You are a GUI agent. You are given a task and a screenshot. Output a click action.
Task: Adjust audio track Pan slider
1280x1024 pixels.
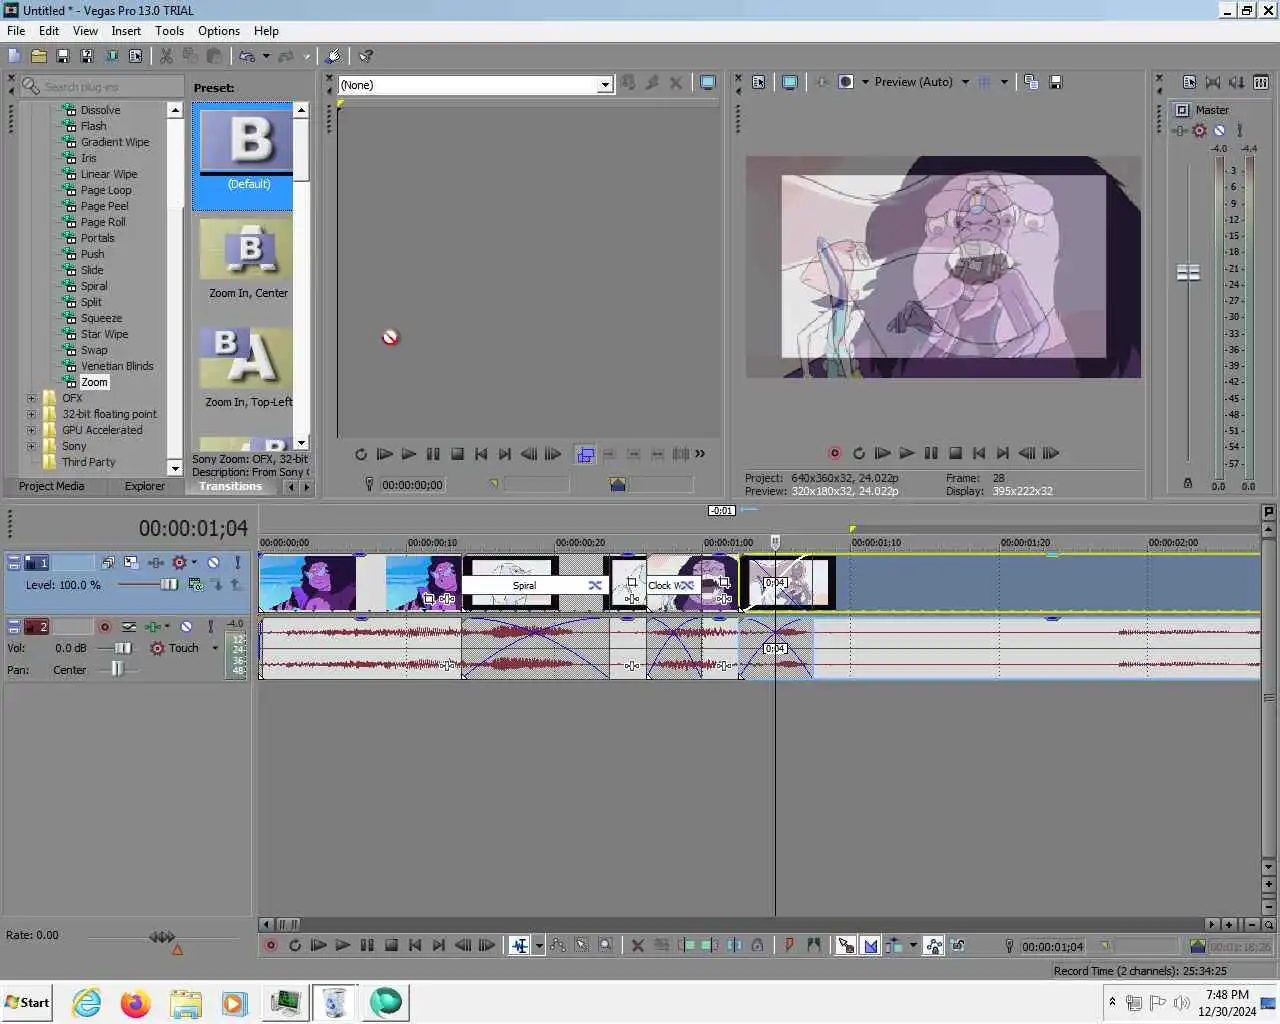click(117, 669)
